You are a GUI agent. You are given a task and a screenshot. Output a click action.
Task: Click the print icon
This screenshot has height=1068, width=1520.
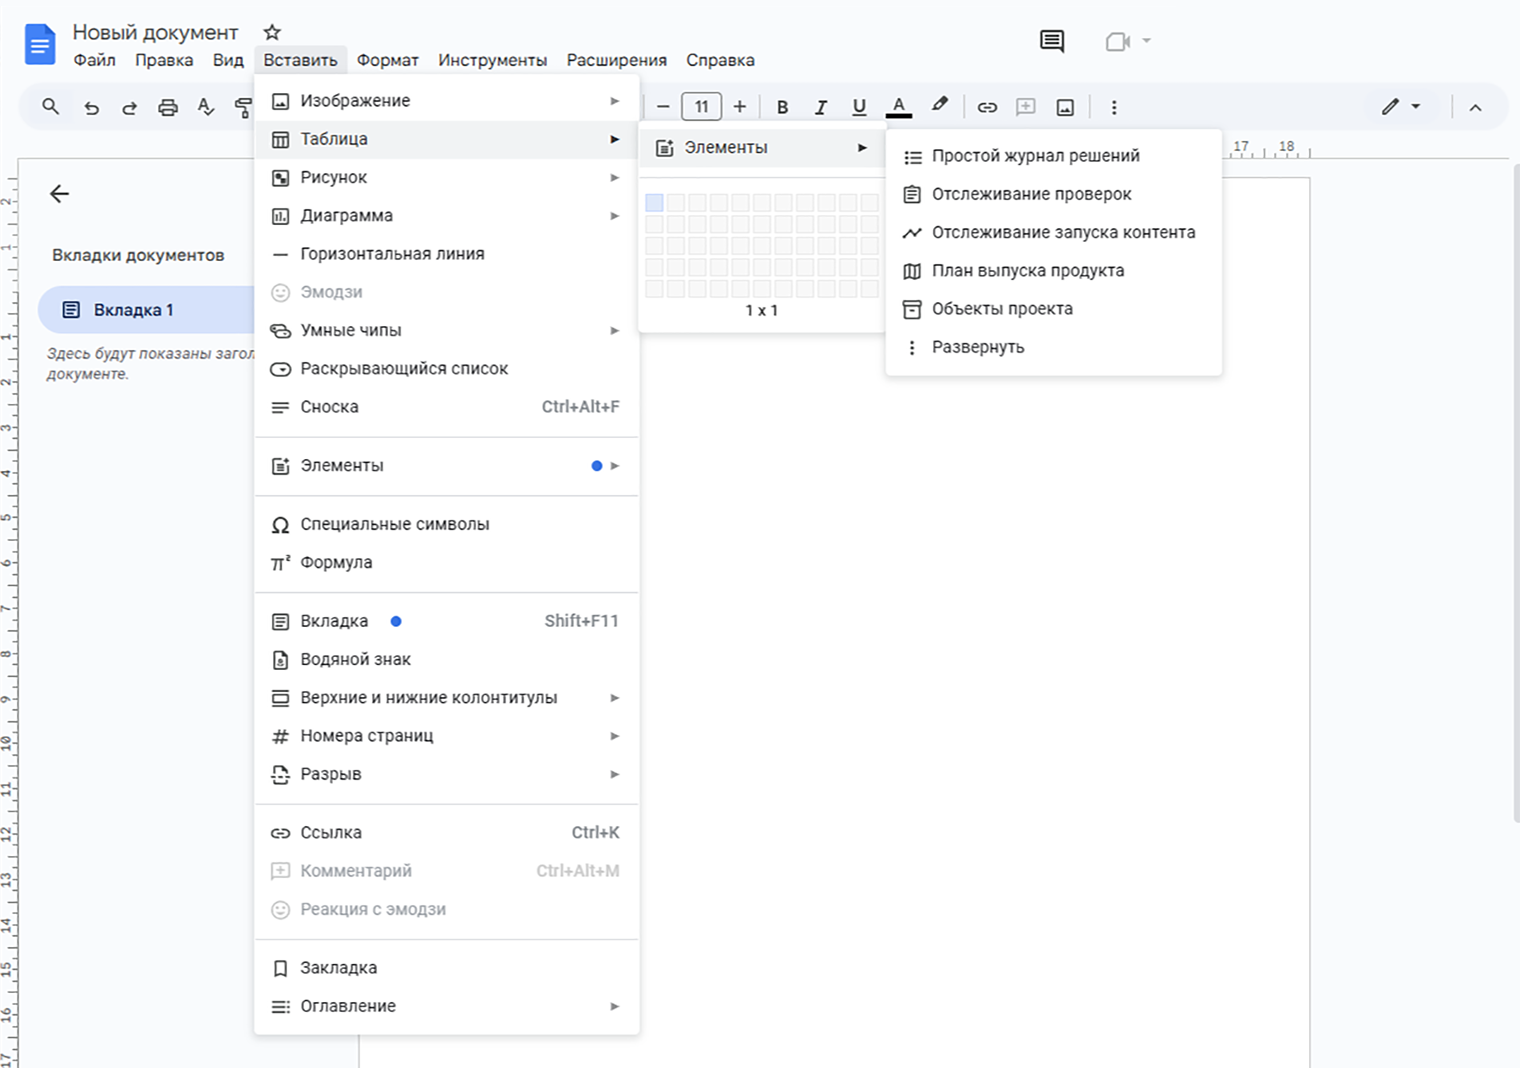point(168,107)
